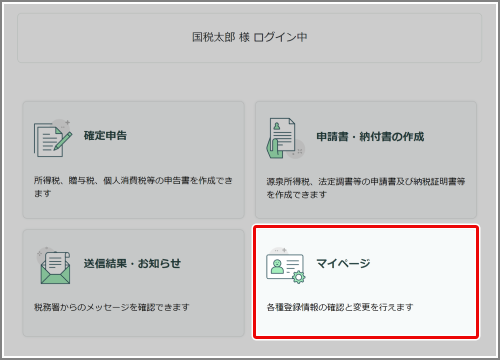Click the green pencil on 確定申告 icon
500x360 pixels.
pos(63,140)
